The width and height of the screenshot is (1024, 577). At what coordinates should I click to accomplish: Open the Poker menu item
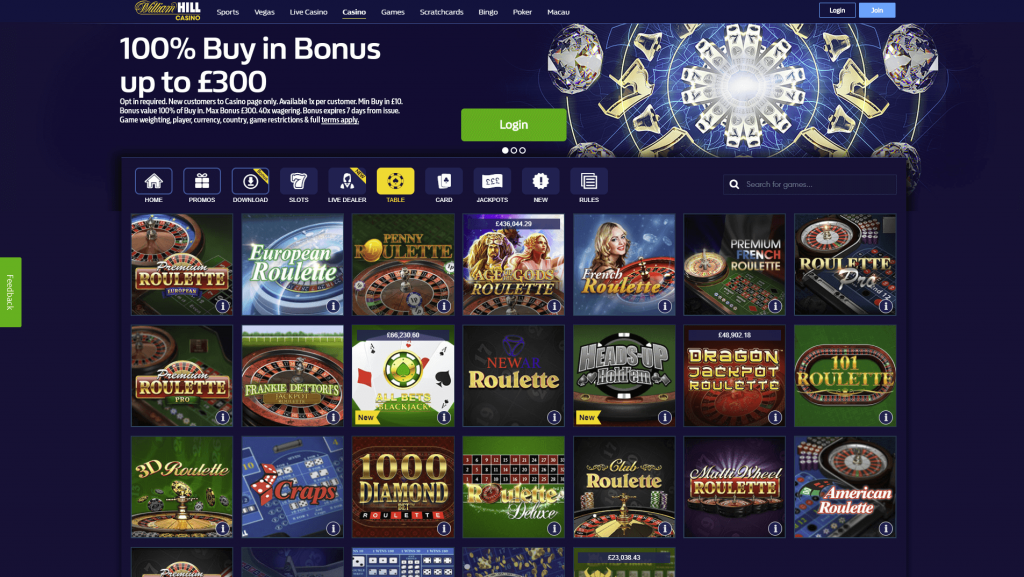[522, 12]
